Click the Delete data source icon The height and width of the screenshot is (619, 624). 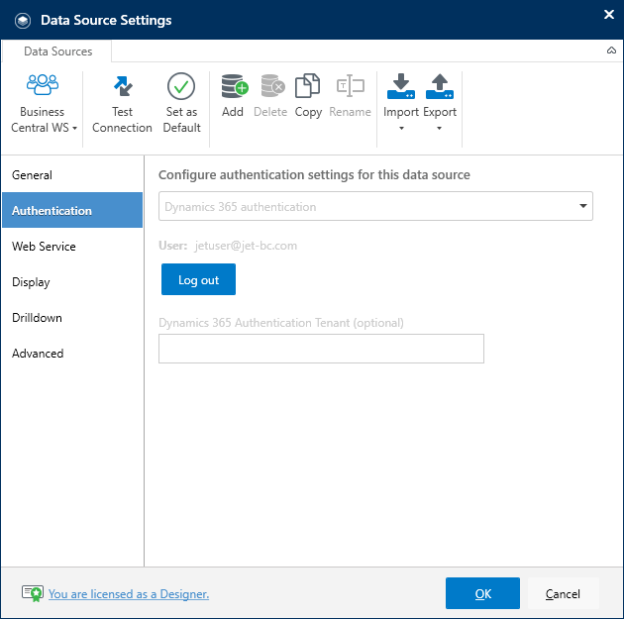tap(273, 86)
